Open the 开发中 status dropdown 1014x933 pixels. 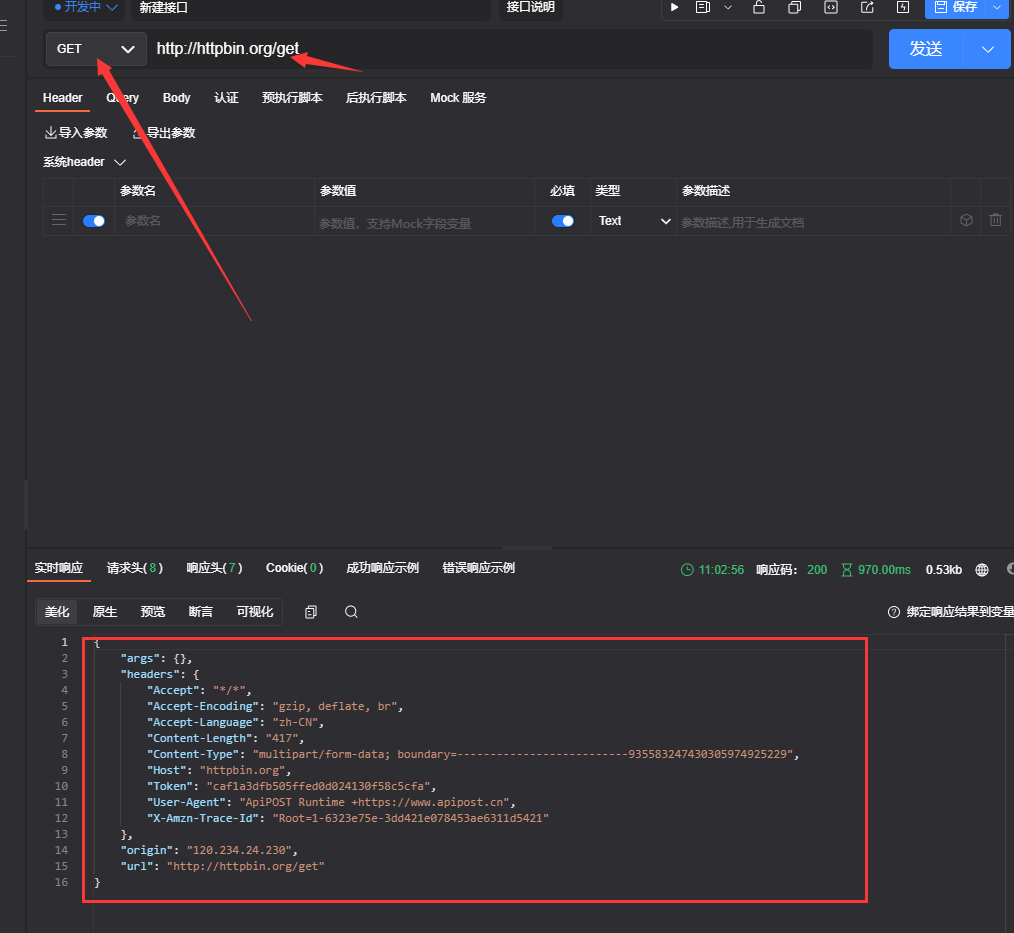pyautogui.click(x=86, y=7)
